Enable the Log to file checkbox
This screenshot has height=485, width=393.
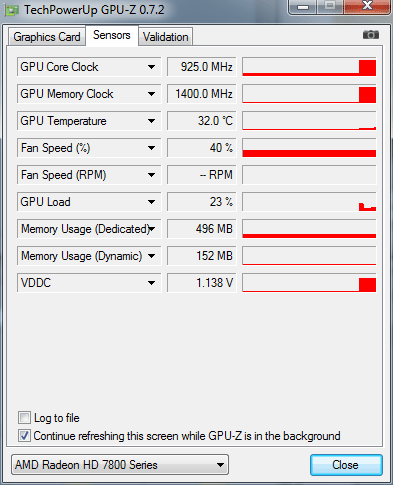pos(24,418)
